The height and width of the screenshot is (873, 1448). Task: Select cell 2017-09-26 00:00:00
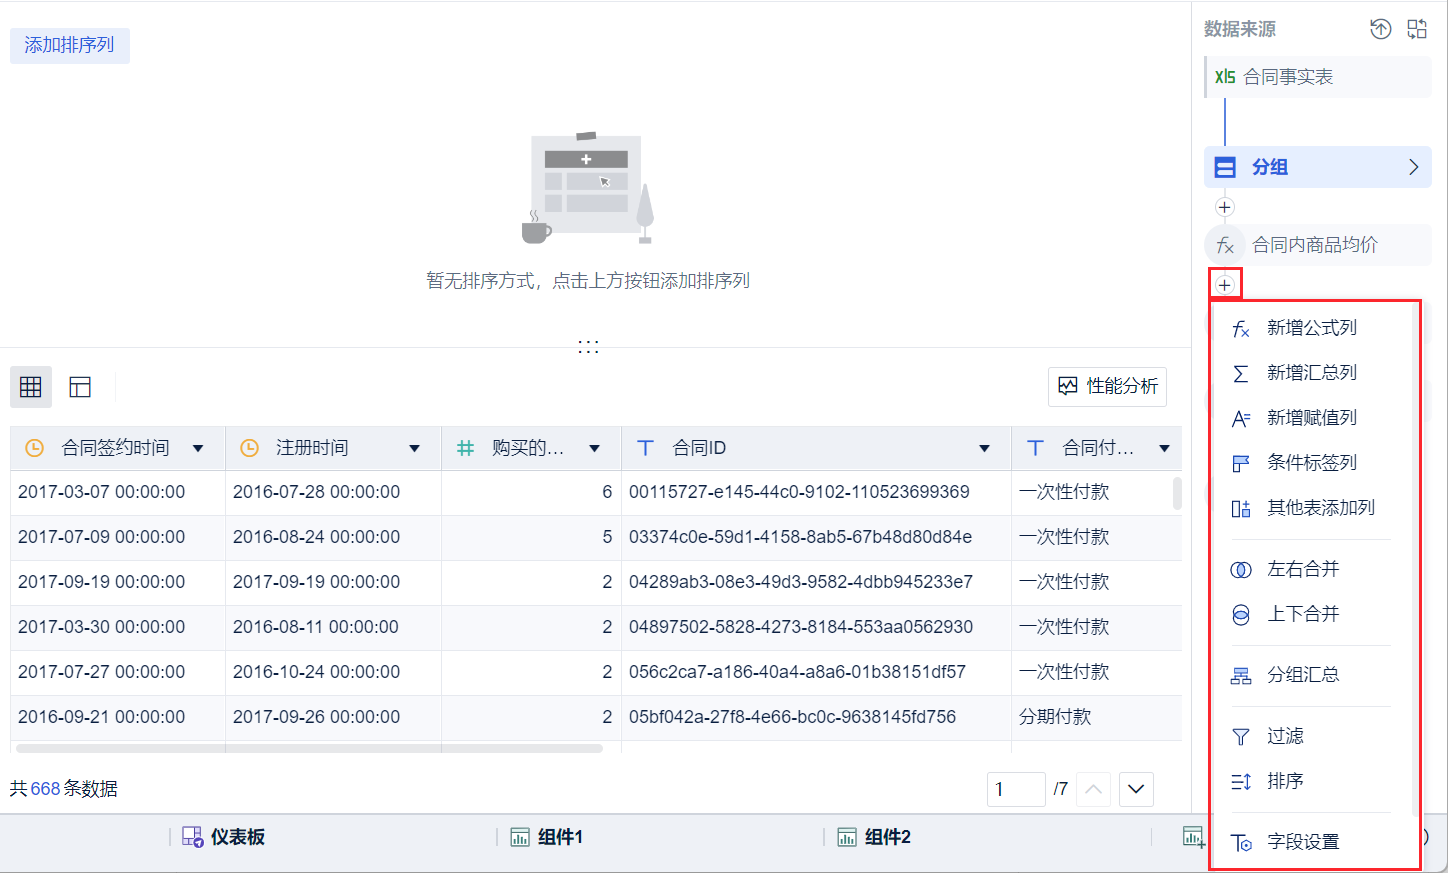[333, 717]
